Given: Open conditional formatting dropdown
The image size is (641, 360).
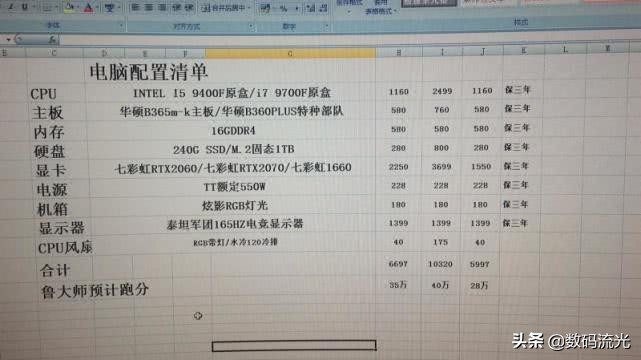Looking at the screenshot, I should click(349, 7).
